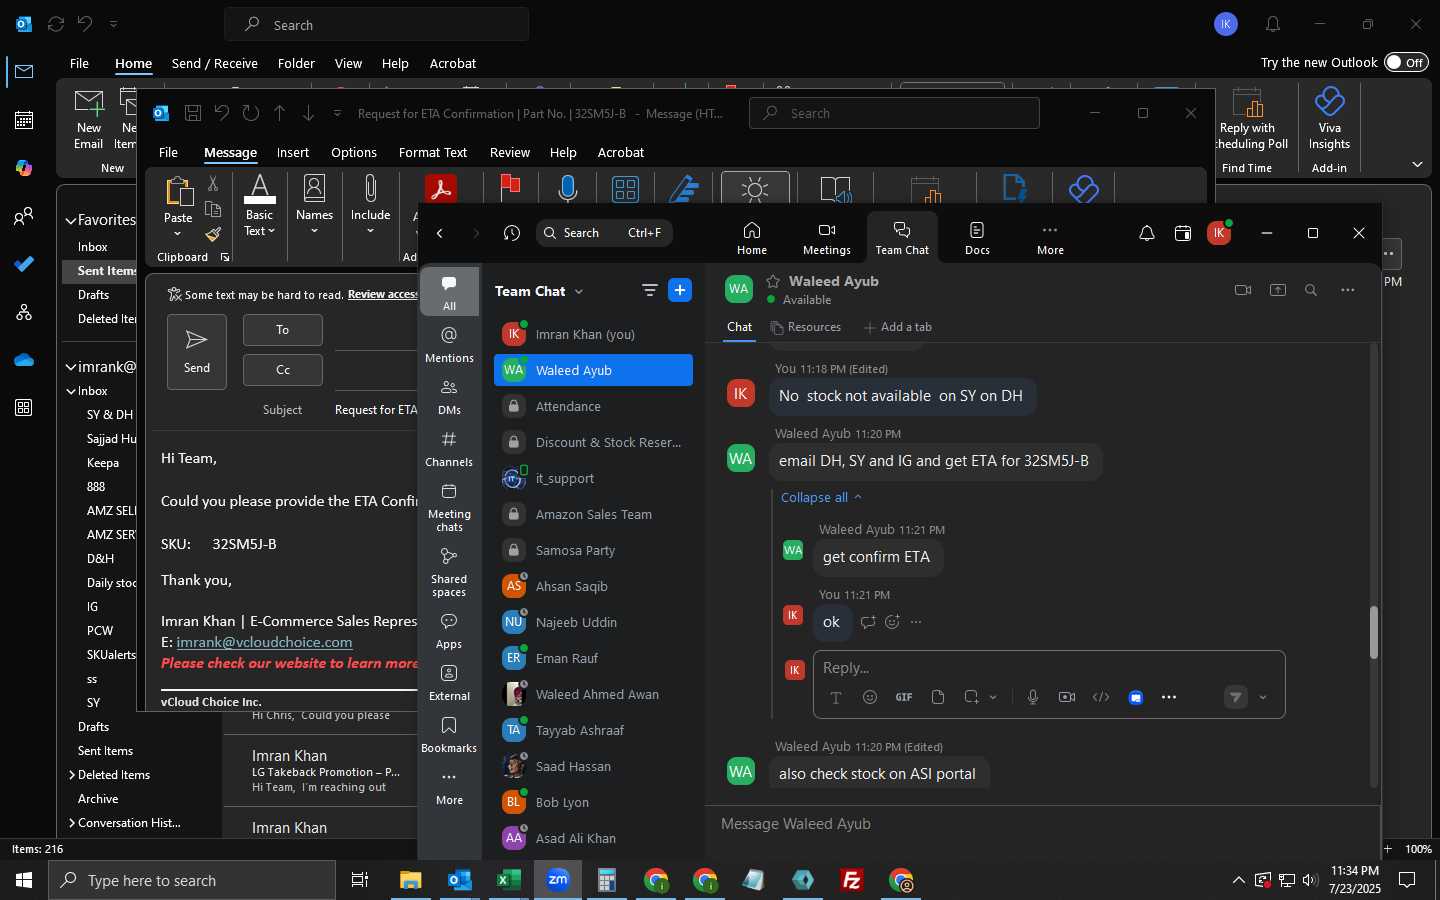Open Calendar in Outlook's left rail
The image size is (1440, 900).
(24, 120)
